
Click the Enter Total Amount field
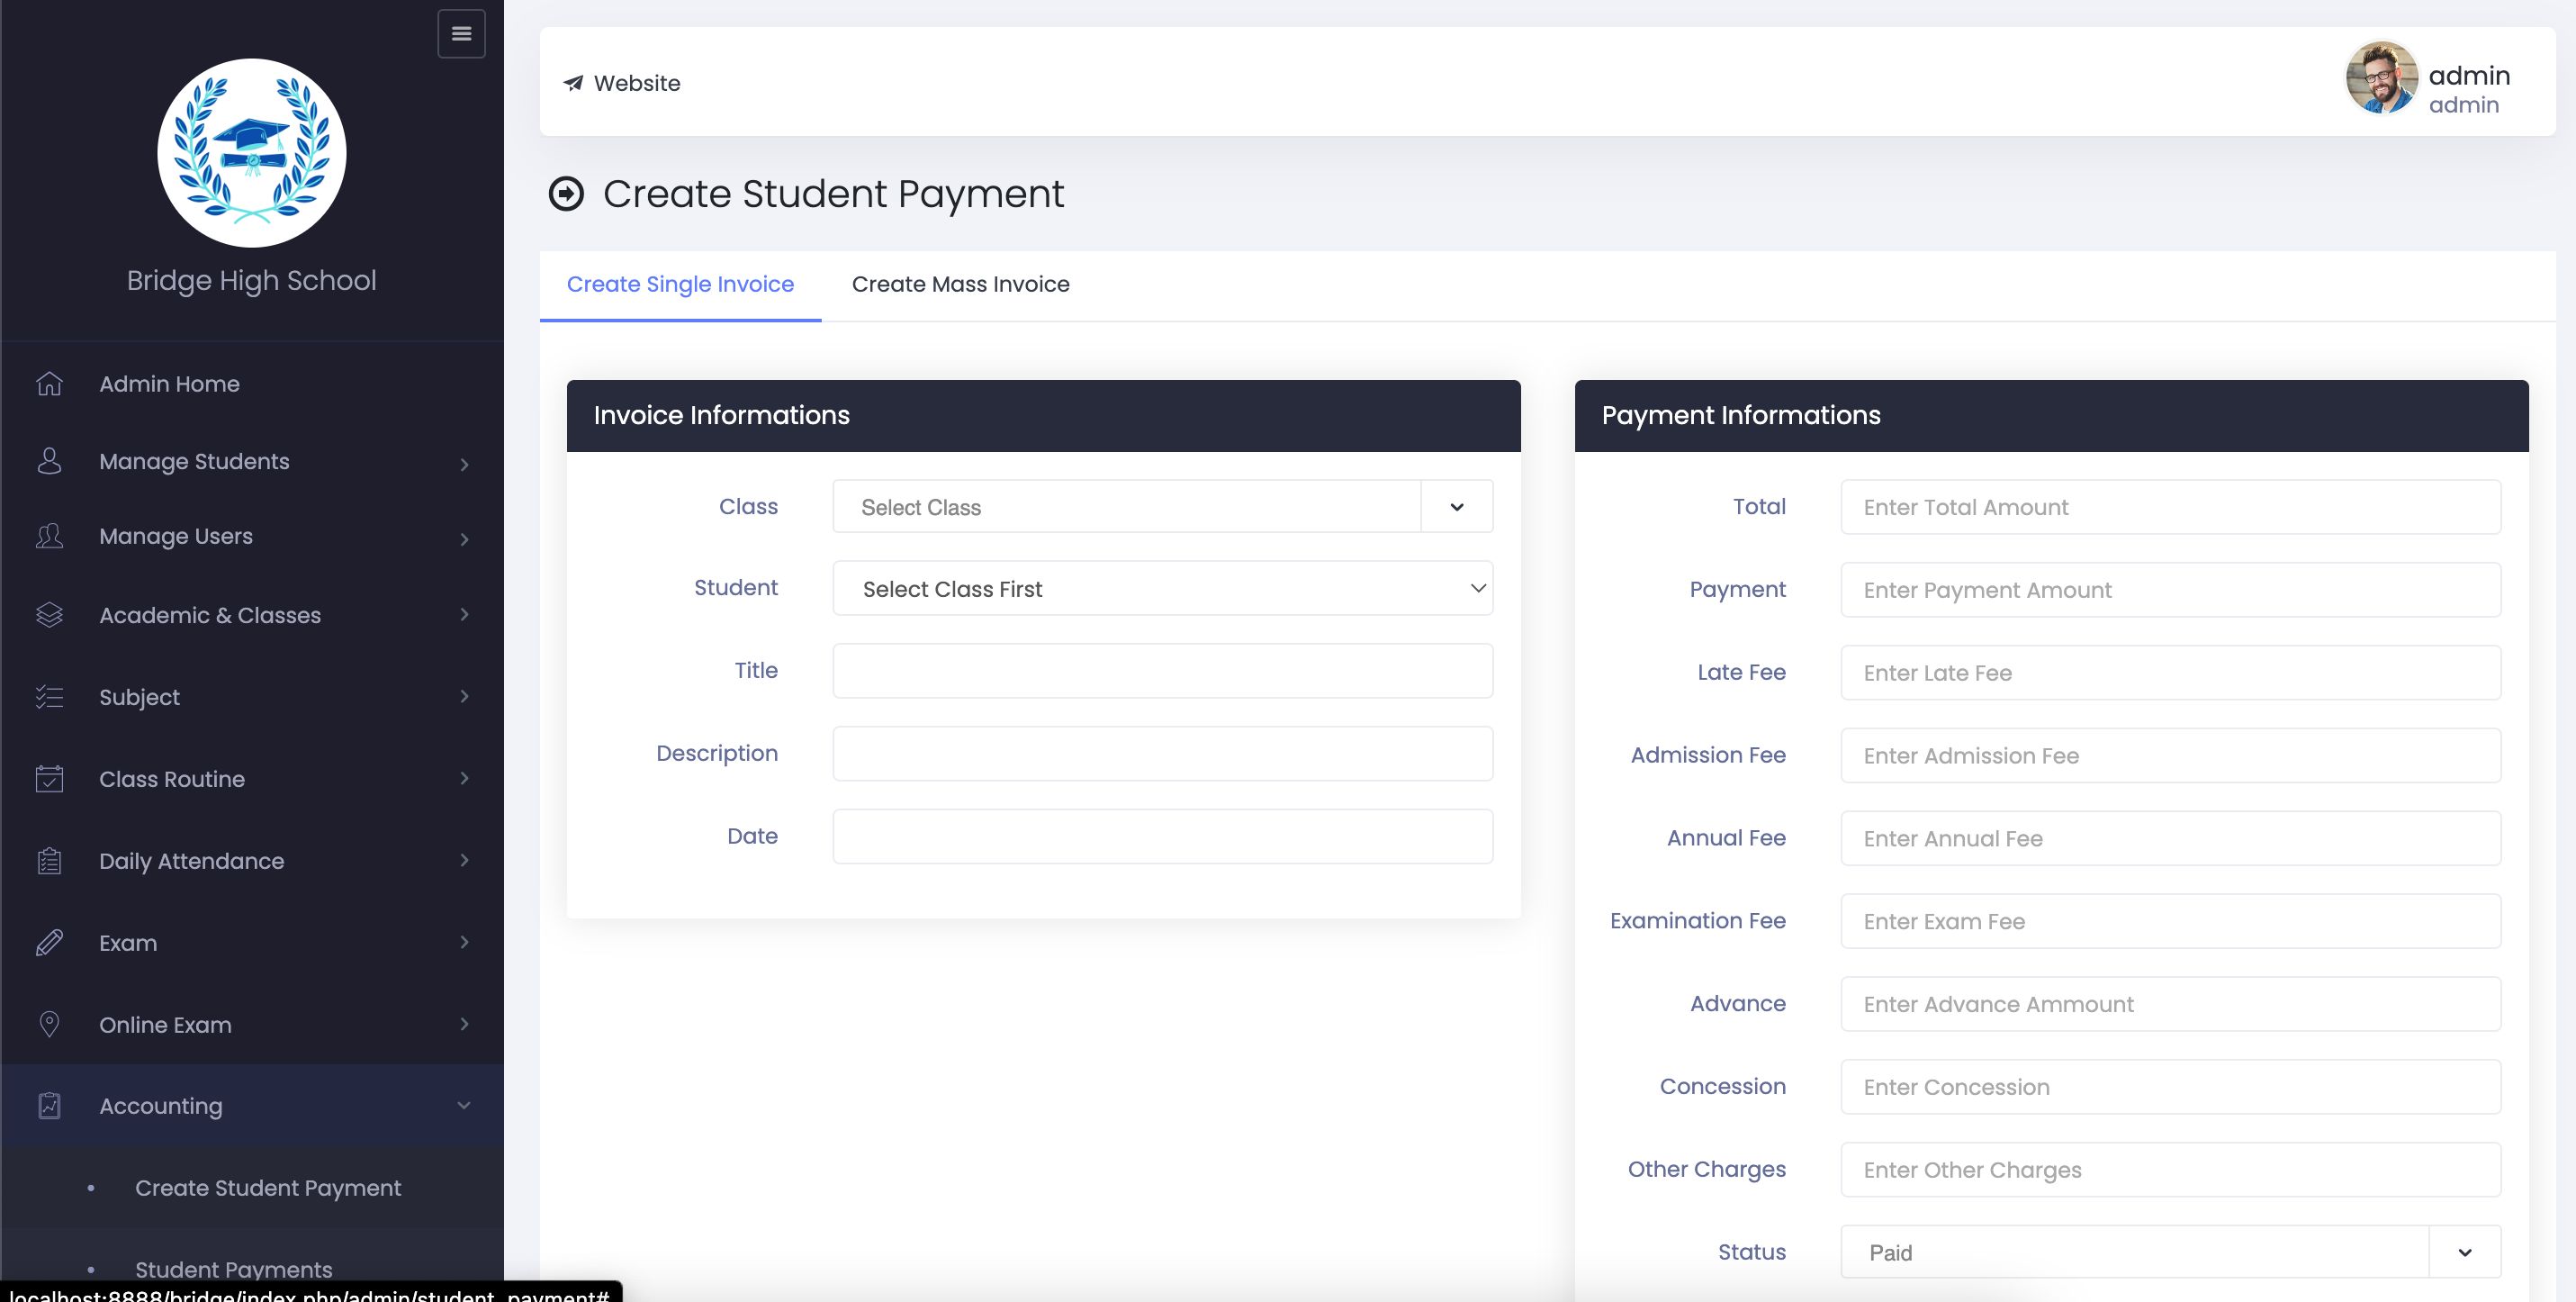click(2170, 507)
